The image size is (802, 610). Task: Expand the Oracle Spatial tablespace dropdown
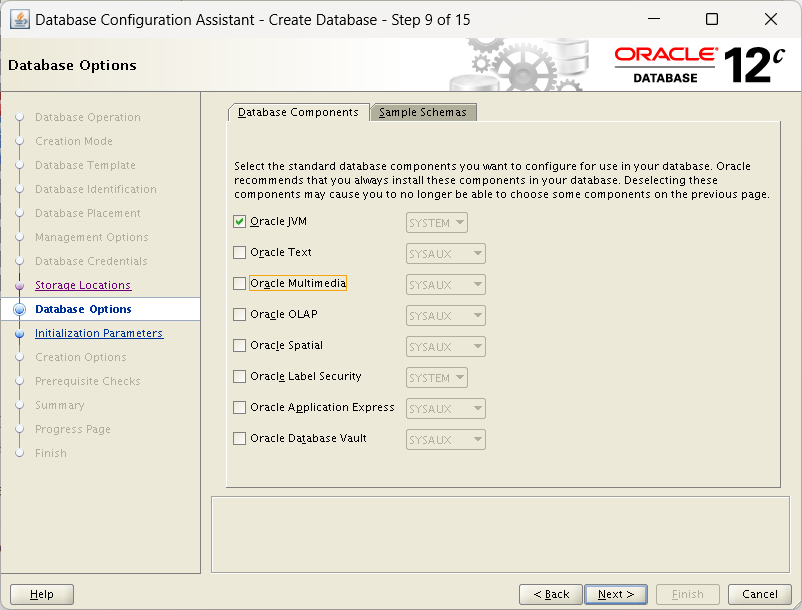[445, 347]
